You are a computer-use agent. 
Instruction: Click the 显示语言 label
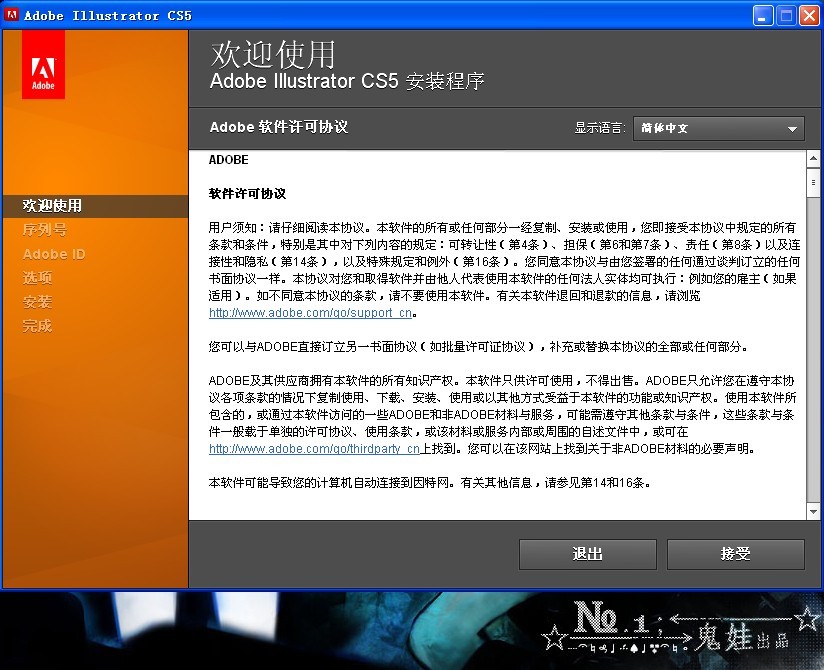pos(599,128)
